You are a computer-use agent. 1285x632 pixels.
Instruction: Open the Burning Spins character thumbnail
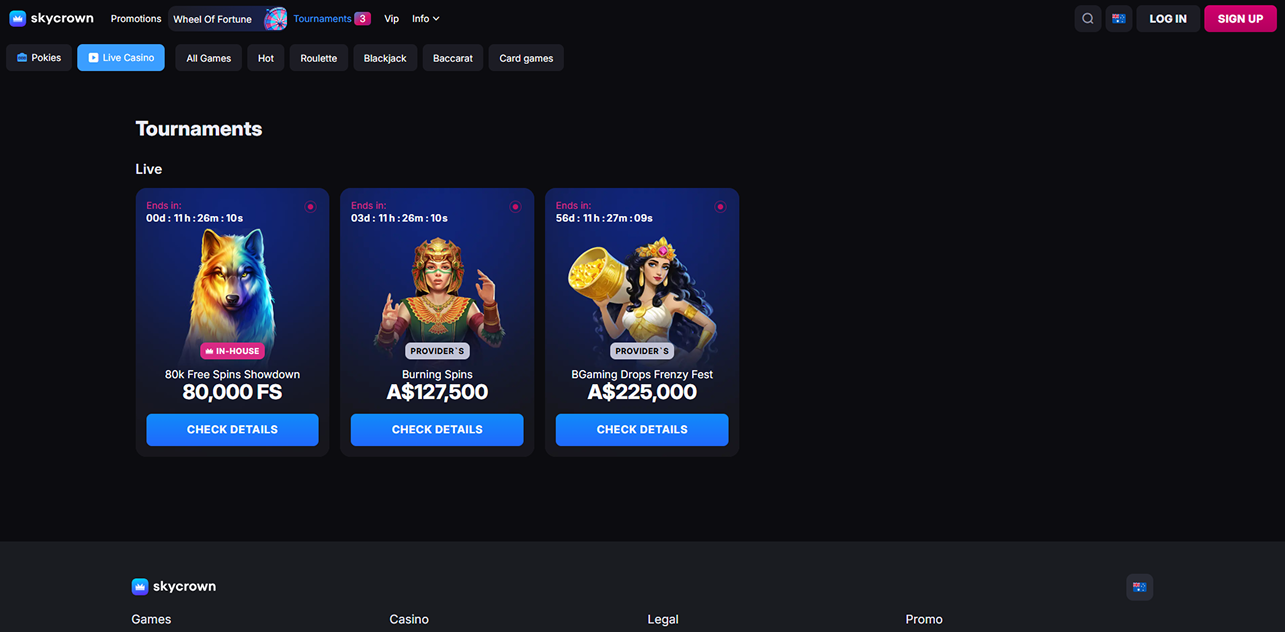[437, 290]
